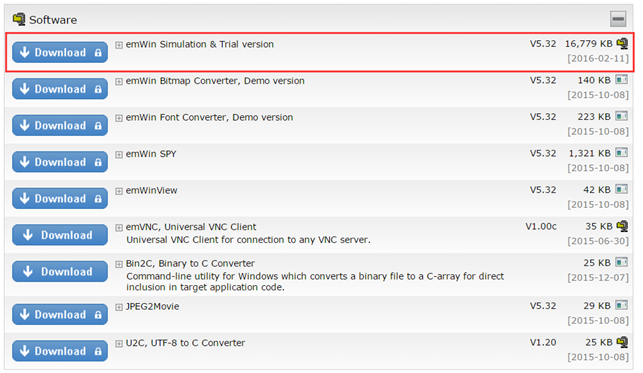Expand Bin2C Binary to C Converter details
643x373 pixels.
[119, 264]
